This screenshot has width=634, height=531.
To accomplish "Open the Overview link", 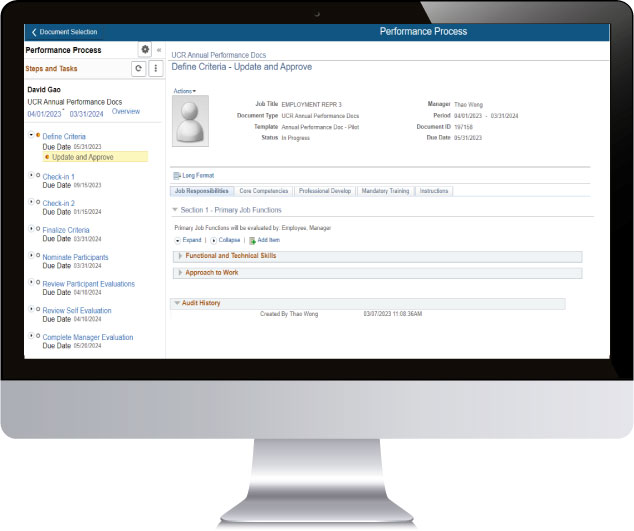I will pyautogui.click(x=126, y=112).
